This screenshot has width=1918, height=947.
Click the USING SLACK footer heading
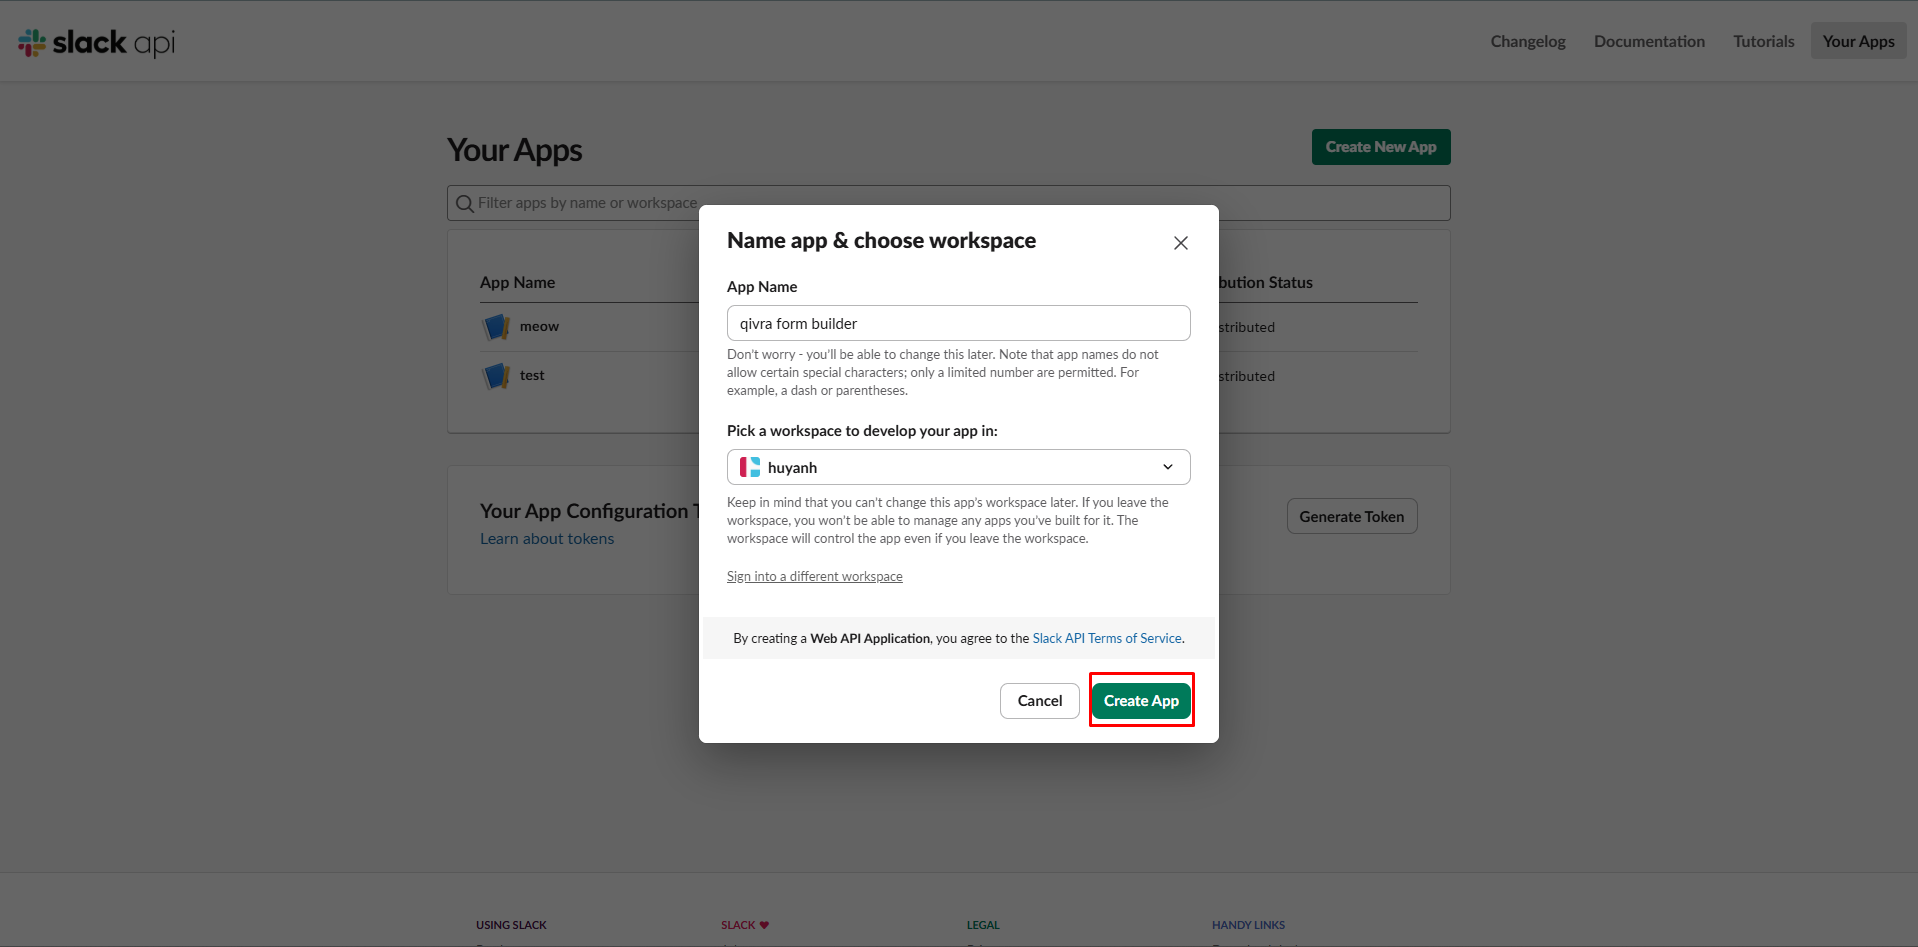[x=511, y=925]
